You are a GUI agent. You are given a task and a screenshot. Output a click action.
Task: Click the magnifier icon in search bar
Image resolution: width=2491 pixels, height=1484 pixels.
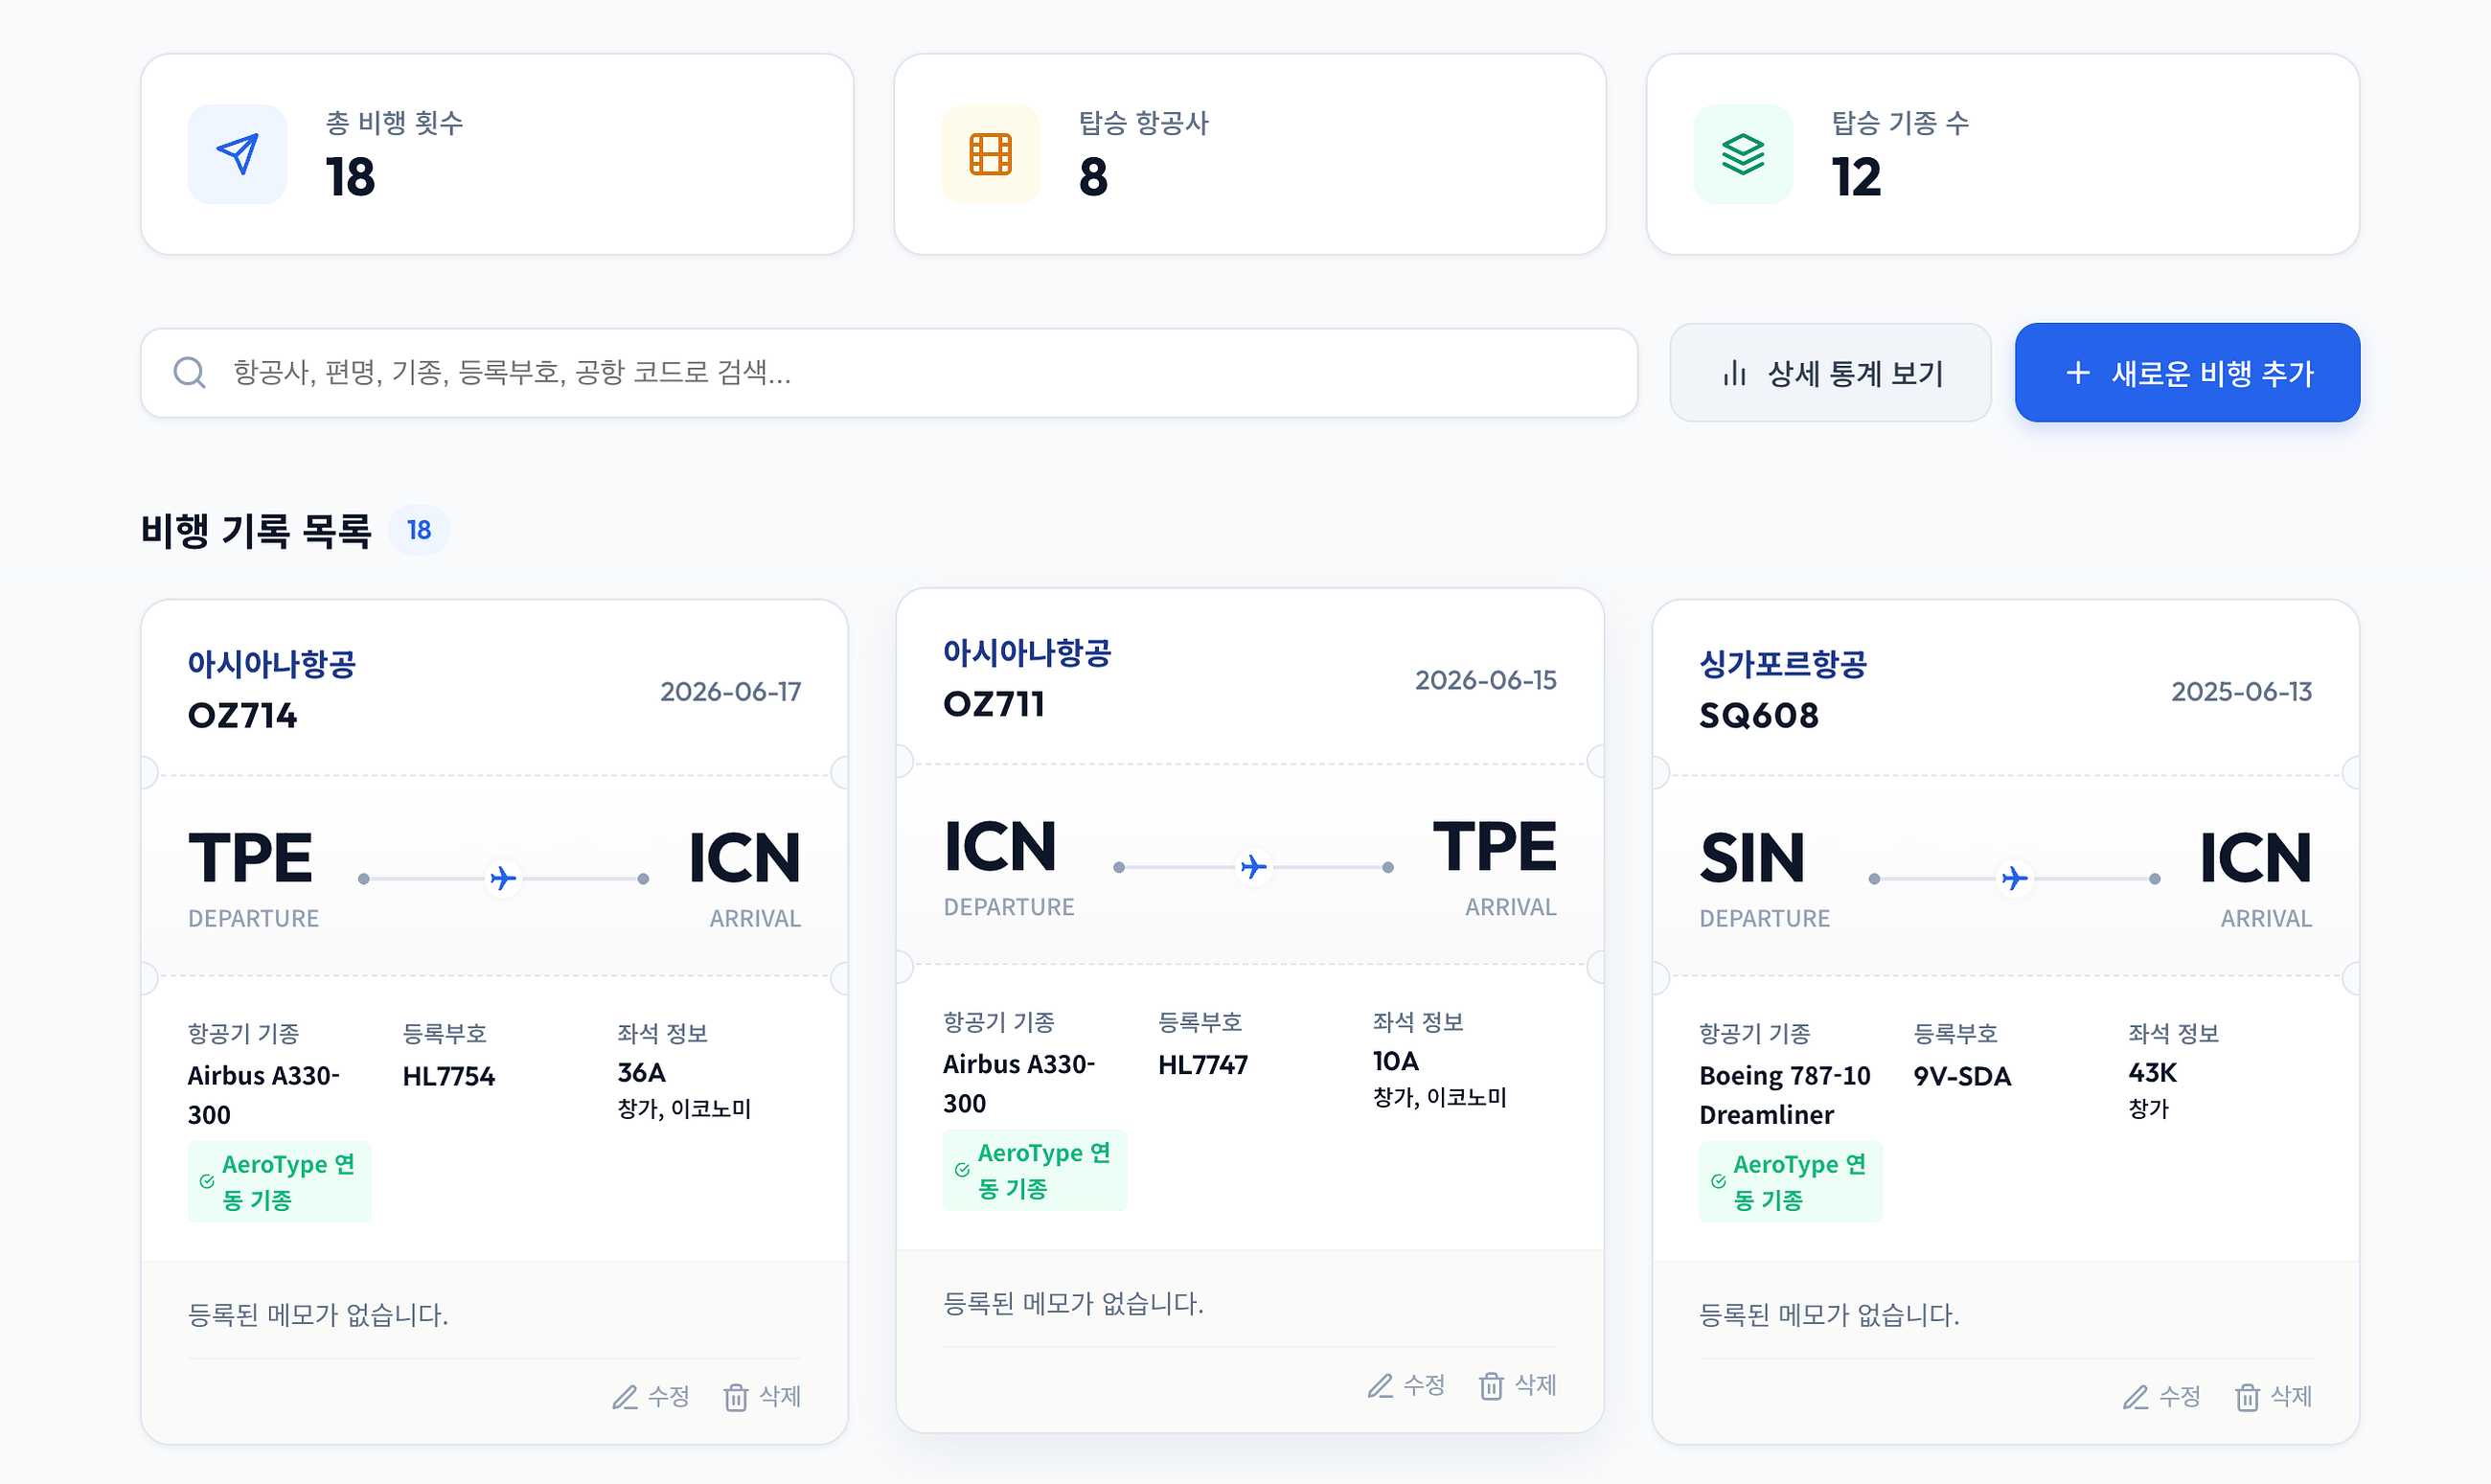tap(189, 373)
